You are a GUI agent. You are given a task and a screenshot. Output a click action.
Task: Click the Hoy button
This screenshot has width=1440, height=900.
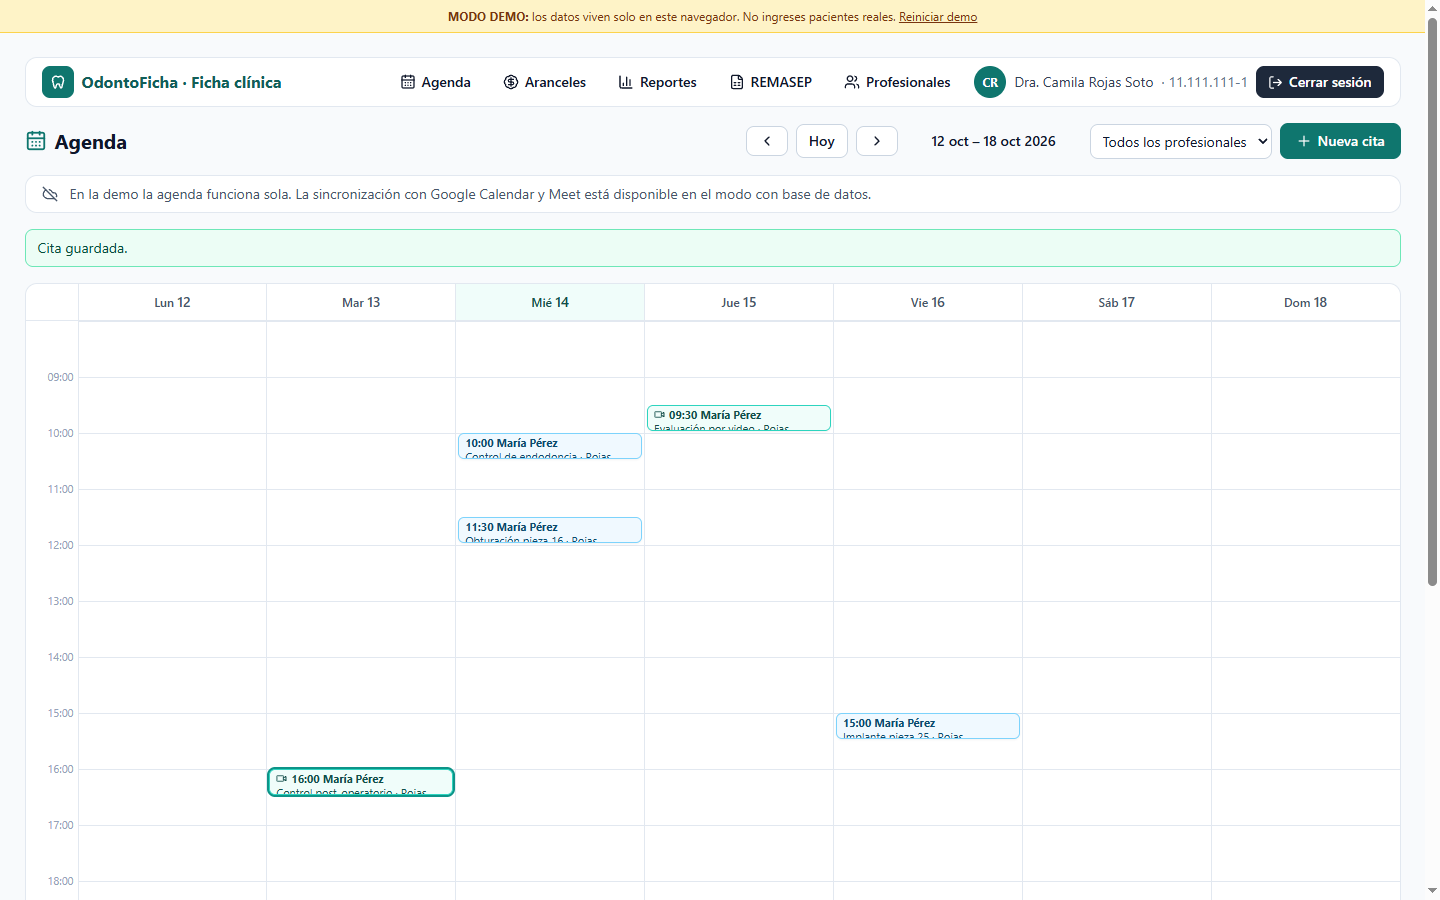click(x=822, y=141)
